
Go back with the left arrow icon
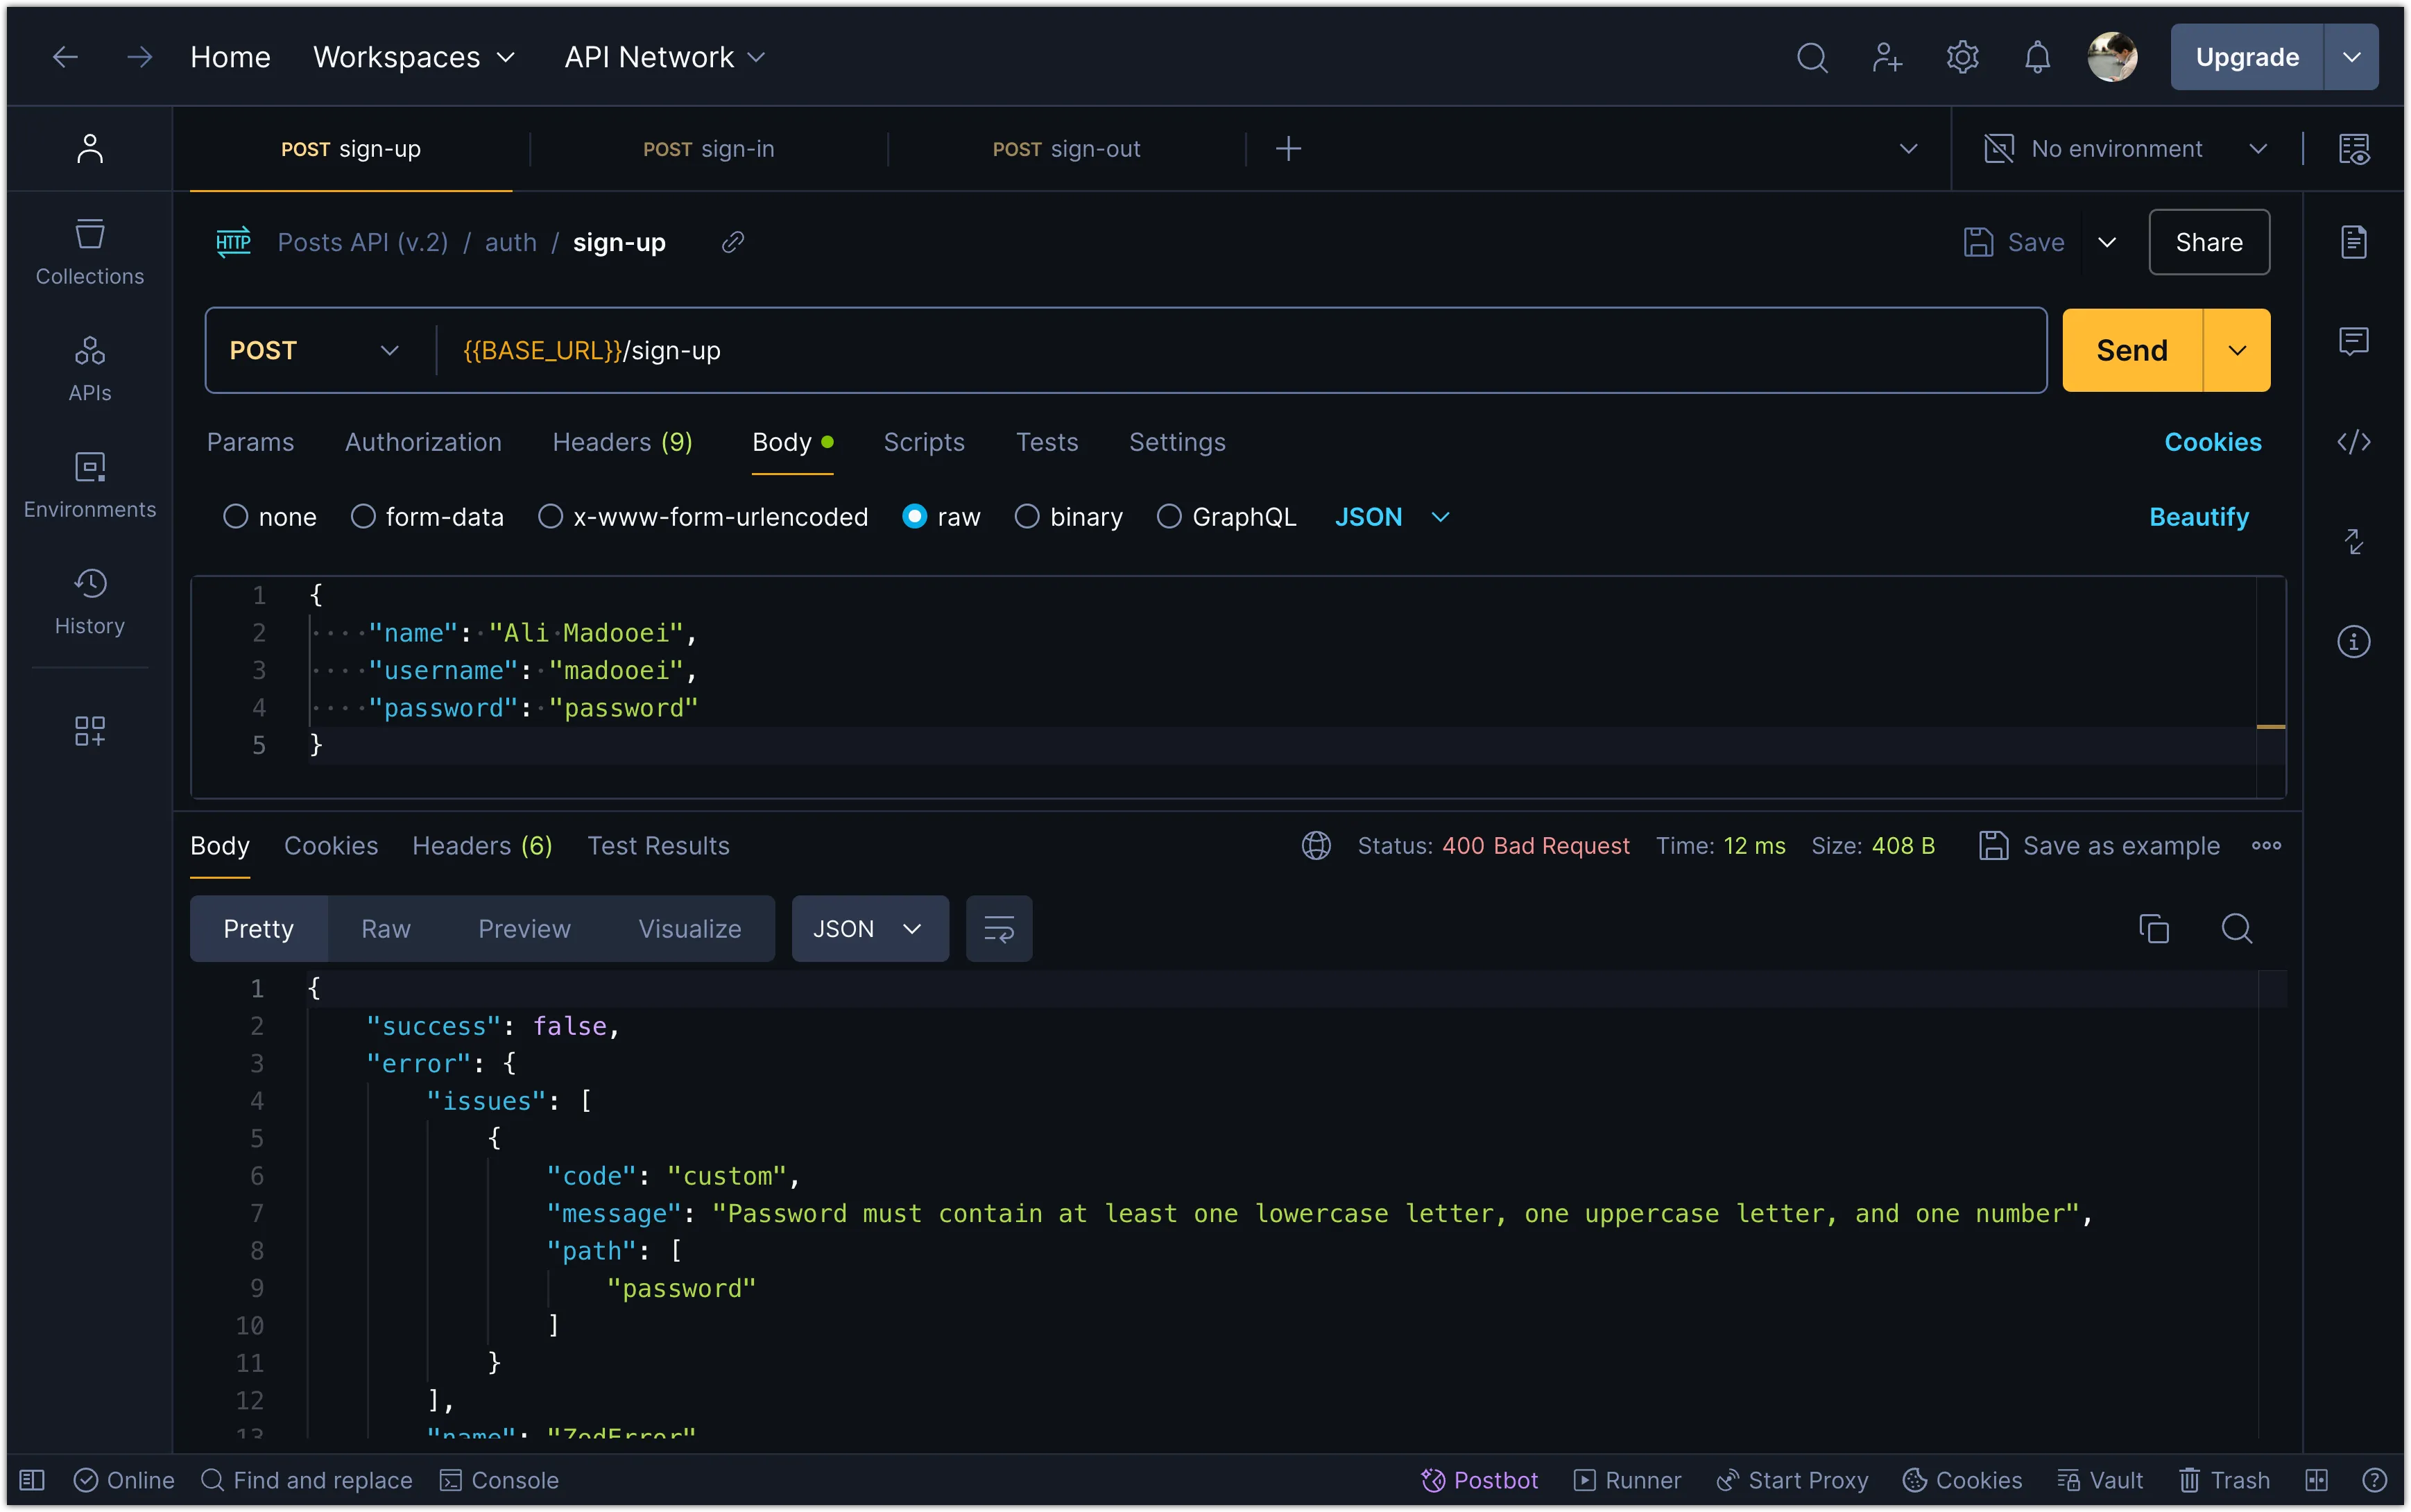pyautogui.click(x=65, y=57)
